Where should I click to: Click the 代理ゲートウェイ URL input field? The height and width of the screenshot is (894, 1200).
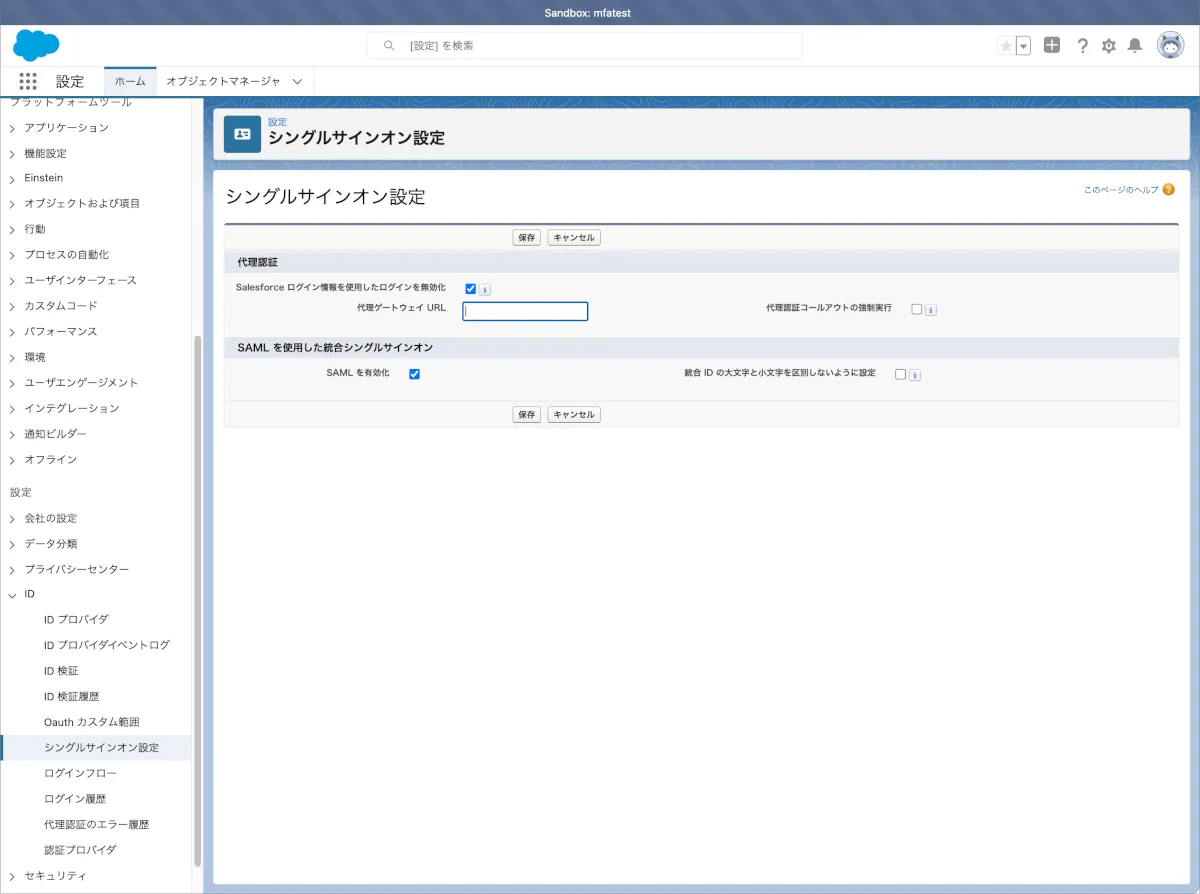tap(525, 311)
